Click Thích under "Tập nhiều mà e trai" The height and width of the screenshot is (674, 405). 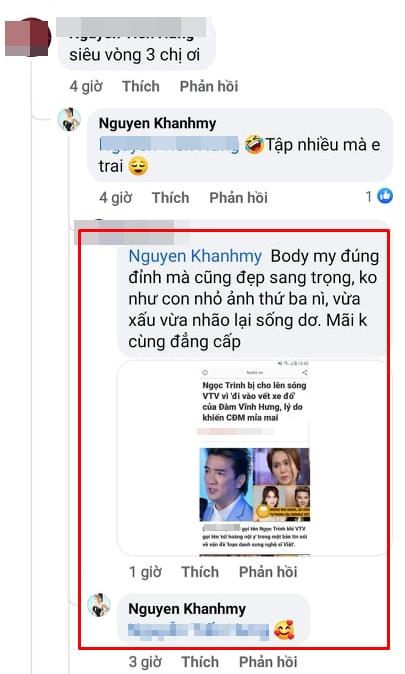[x=170, y=197]
